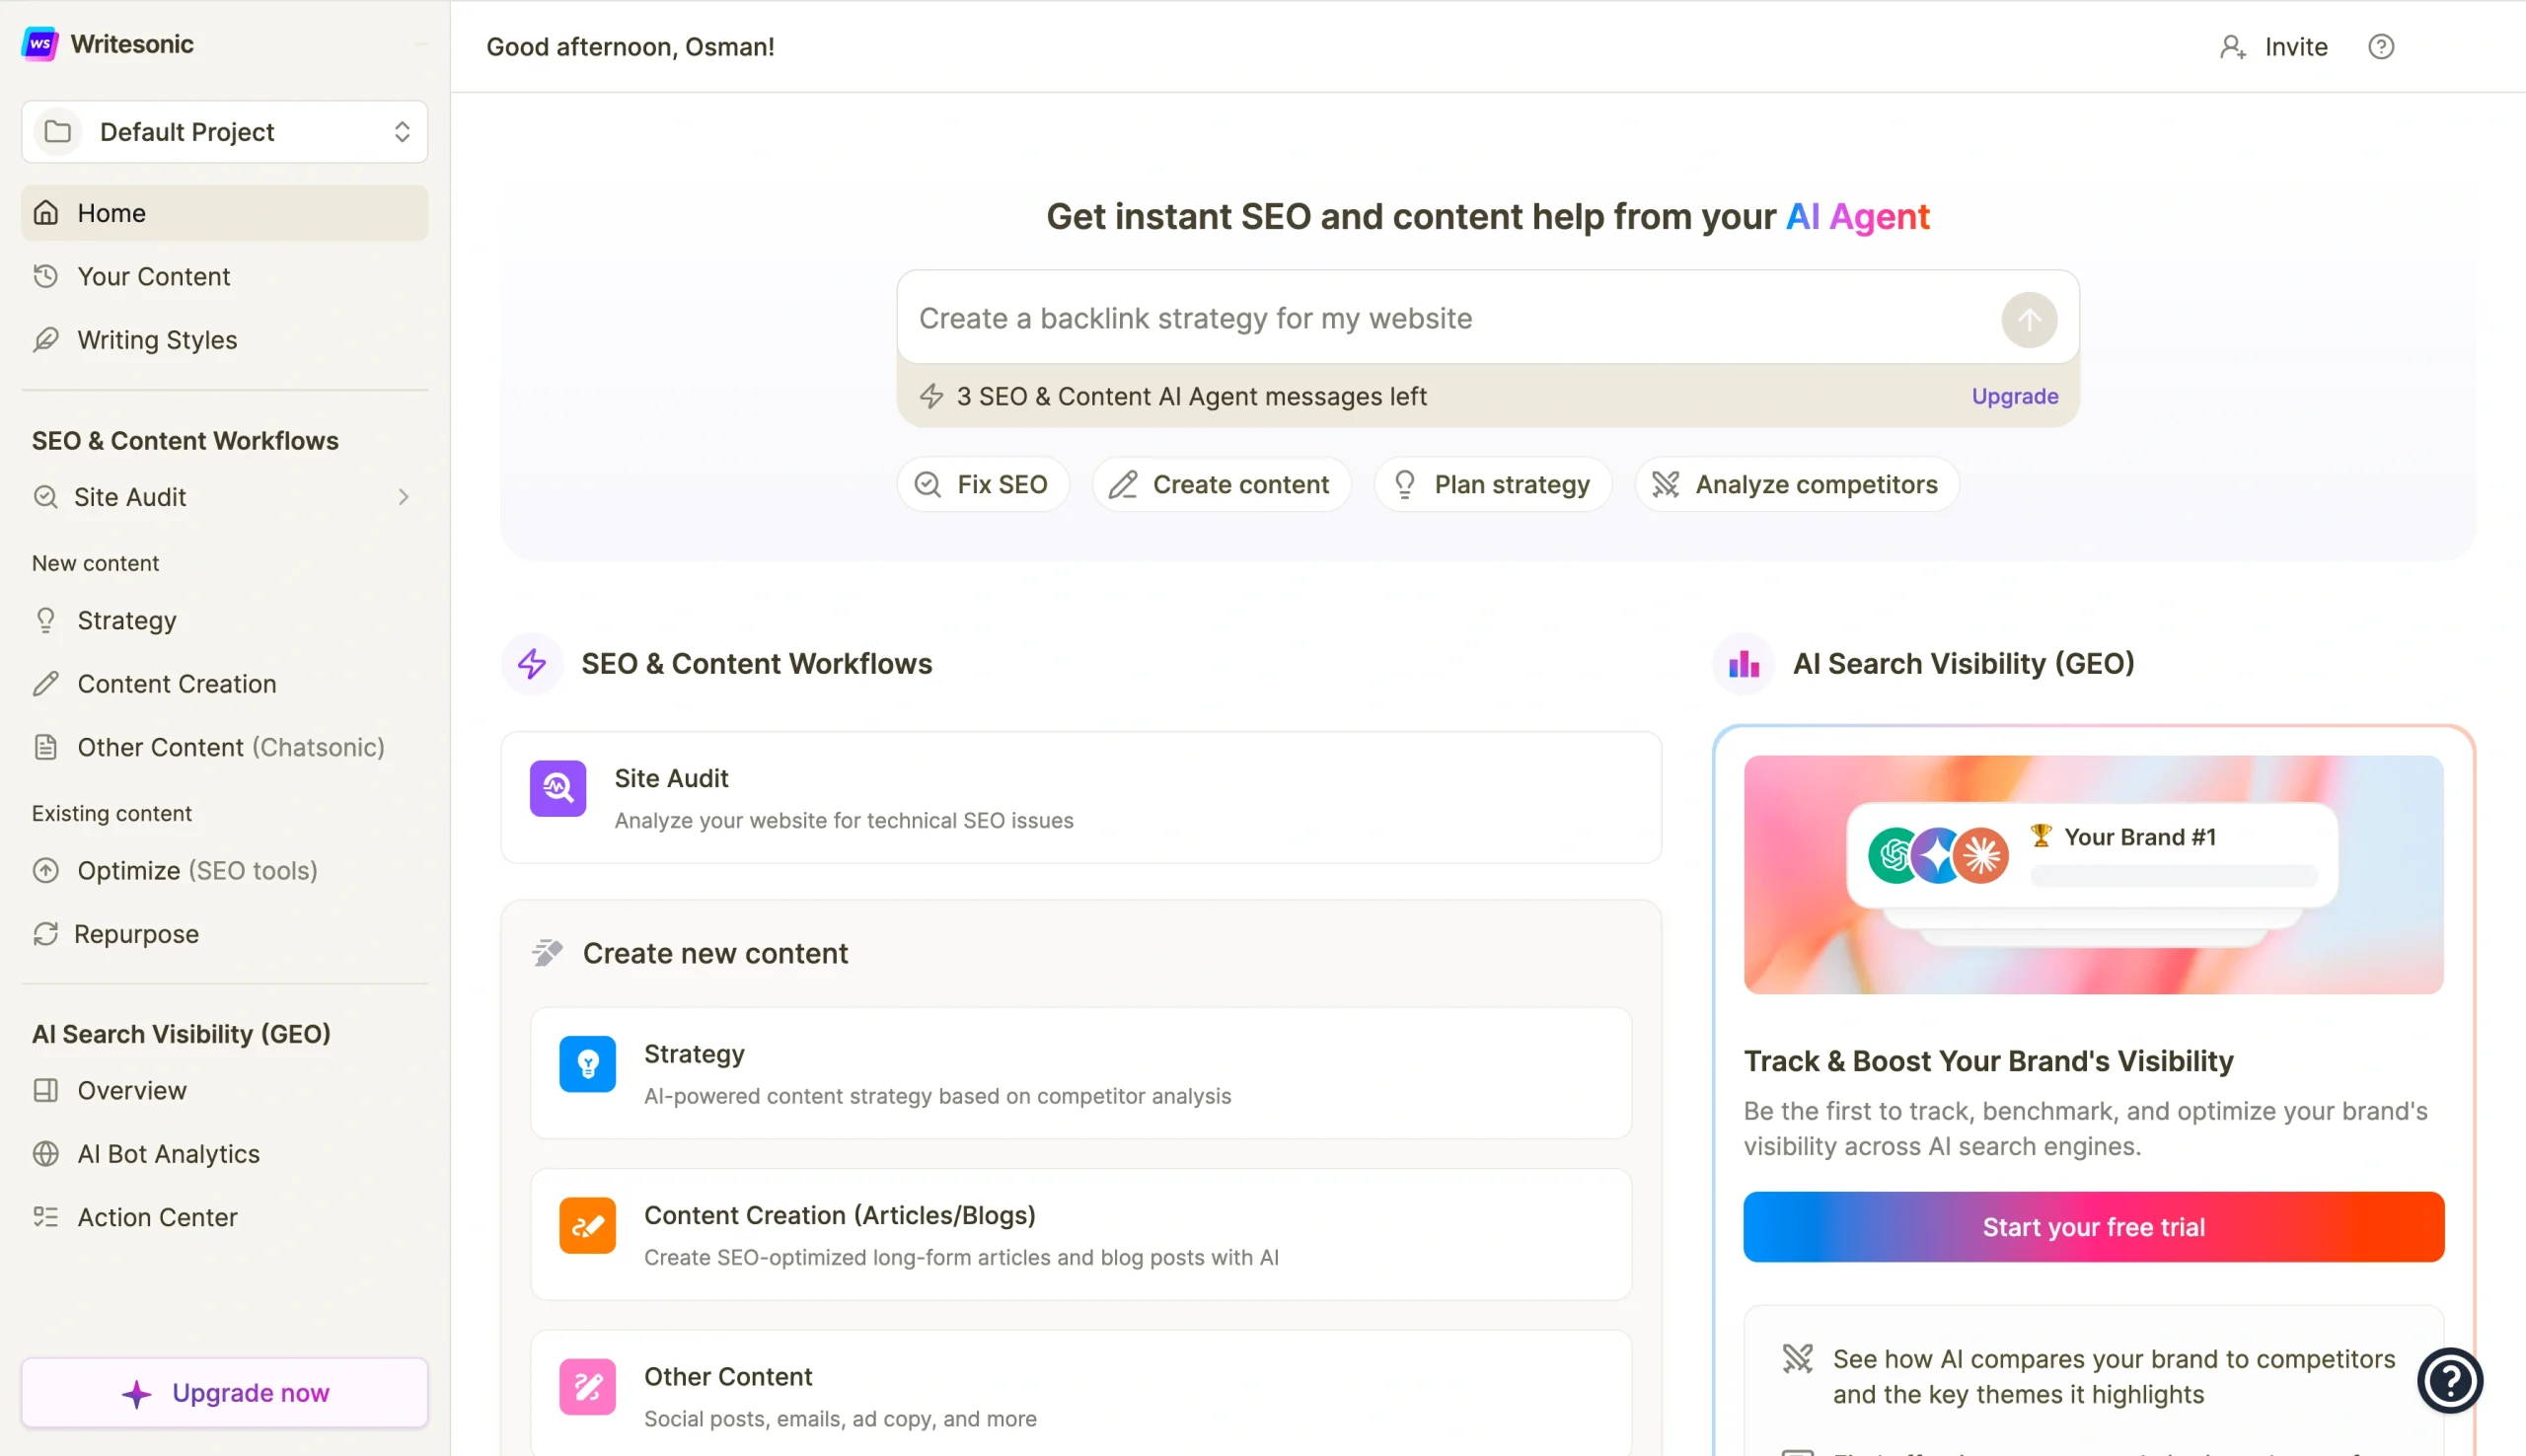Click the Fix SEO chip
Viewport: 2526px width, 1456px height.
pos(983,485)
